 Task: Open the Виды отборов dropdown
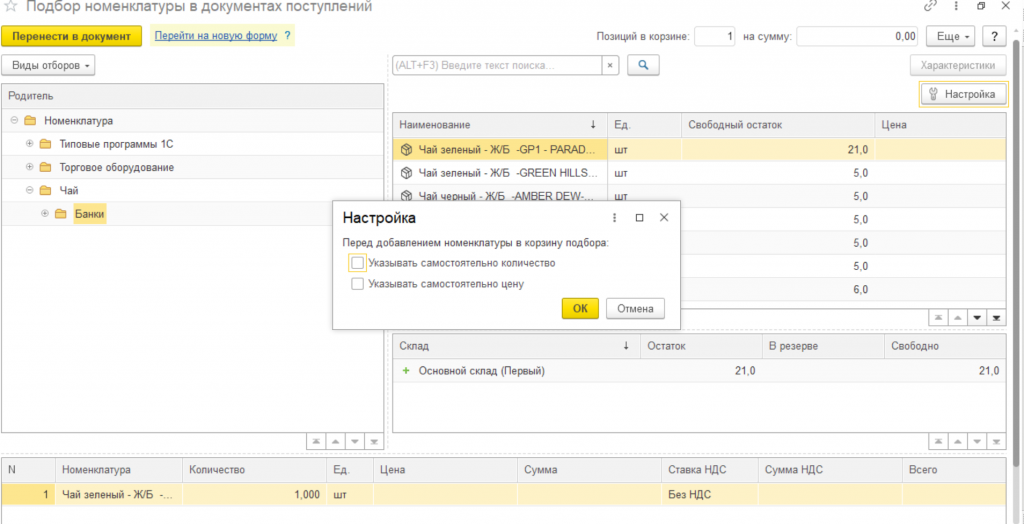48,65
